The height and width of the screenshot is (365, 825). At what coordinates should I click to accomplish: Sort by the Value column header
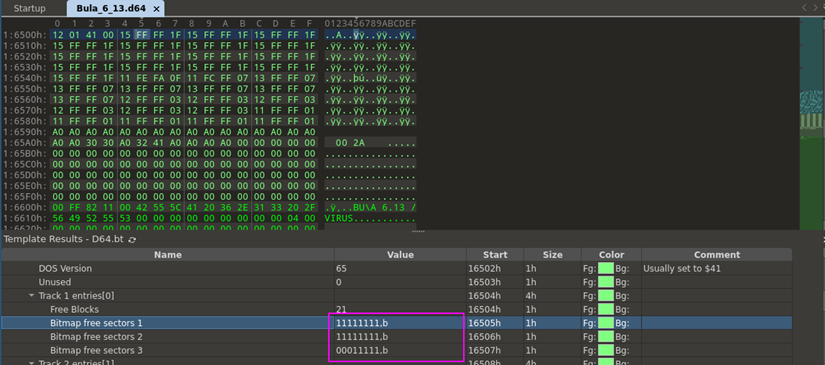pos(400,255)
